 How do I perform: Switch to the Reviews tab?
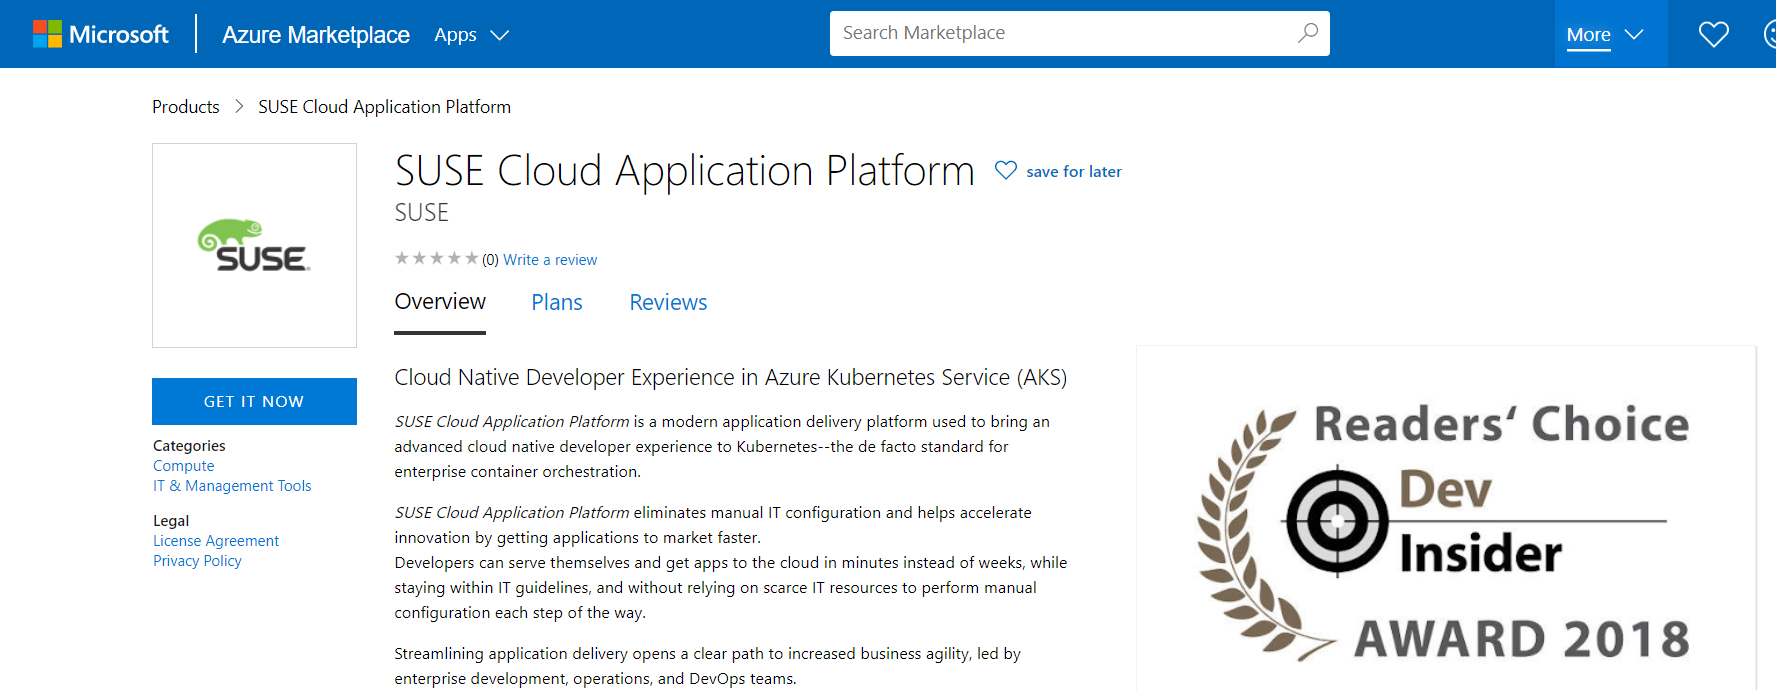(x=668, y=302)
